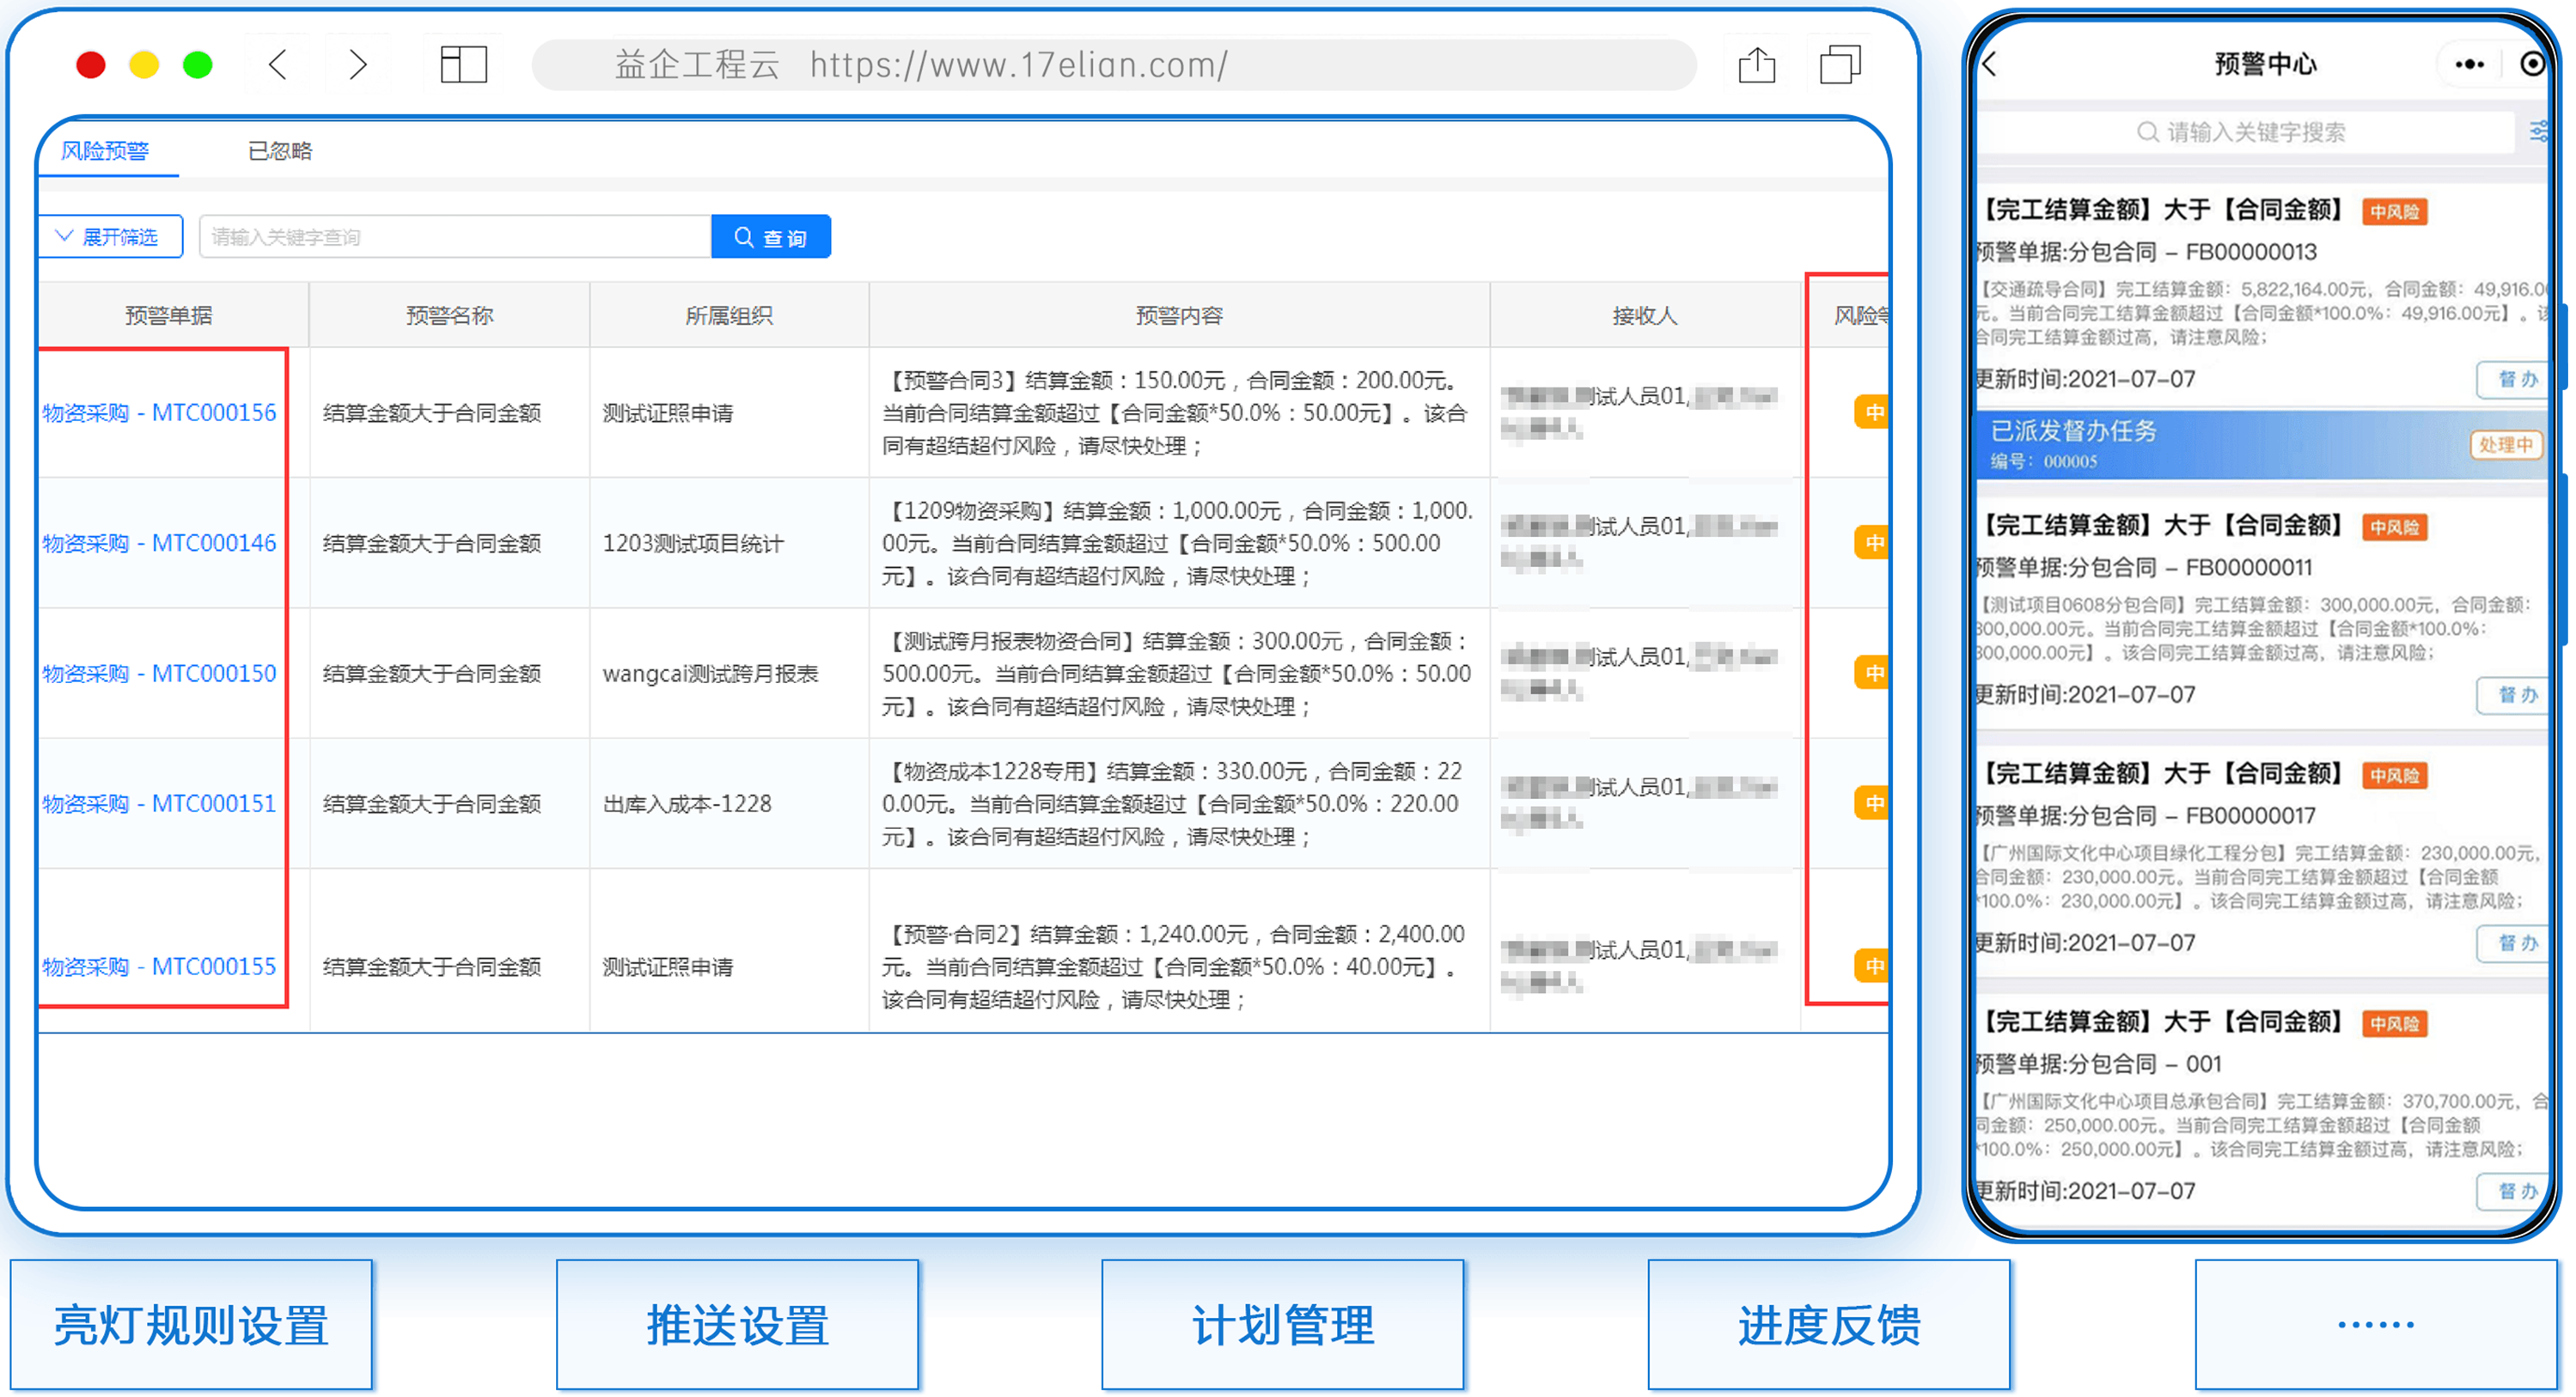
Task: Open the browser tab overview icon
Action: pos(1840,65)
